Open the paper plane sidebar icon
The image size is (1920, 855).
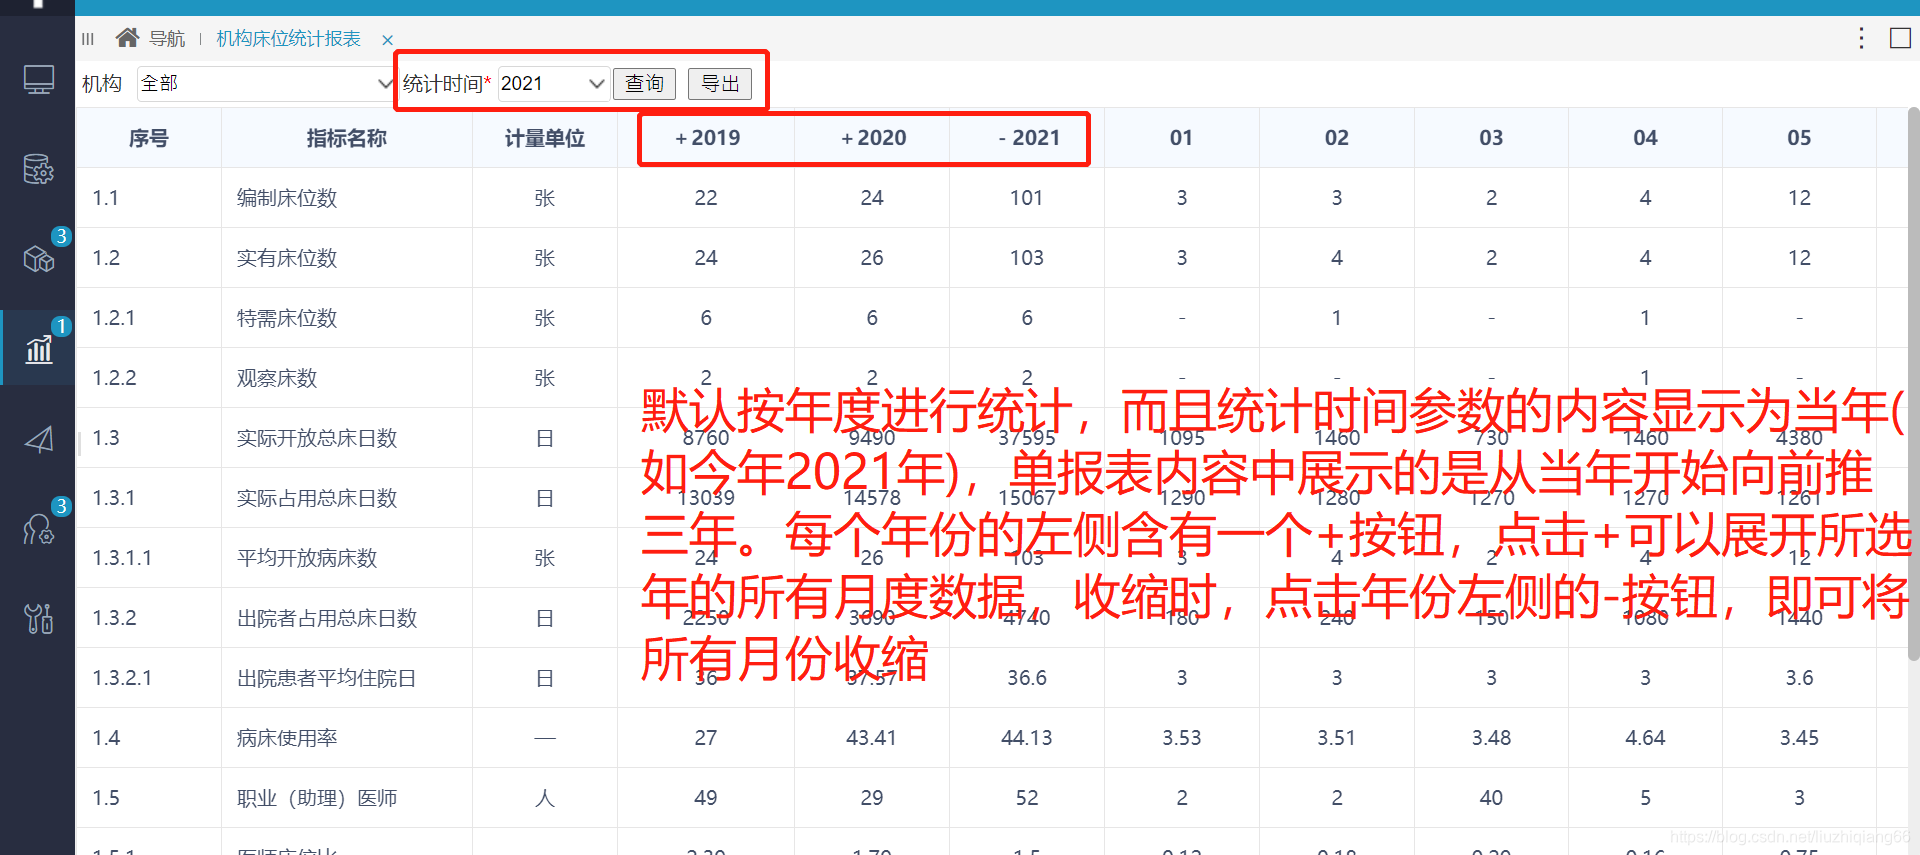[x=38, y=439]
